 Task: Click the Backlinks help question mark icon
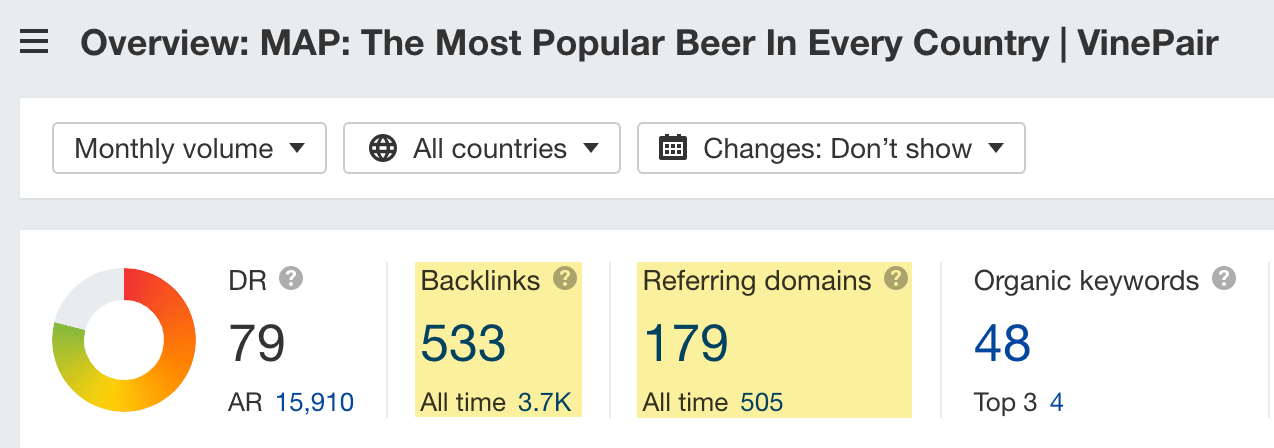point(566,279)
